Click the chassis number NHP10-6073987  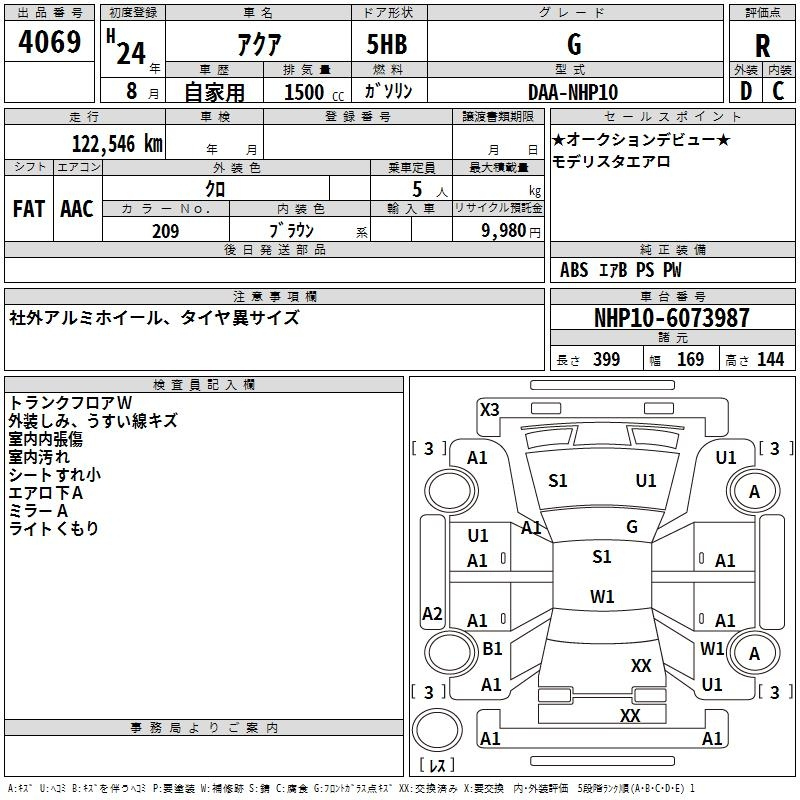click(672, 318)
